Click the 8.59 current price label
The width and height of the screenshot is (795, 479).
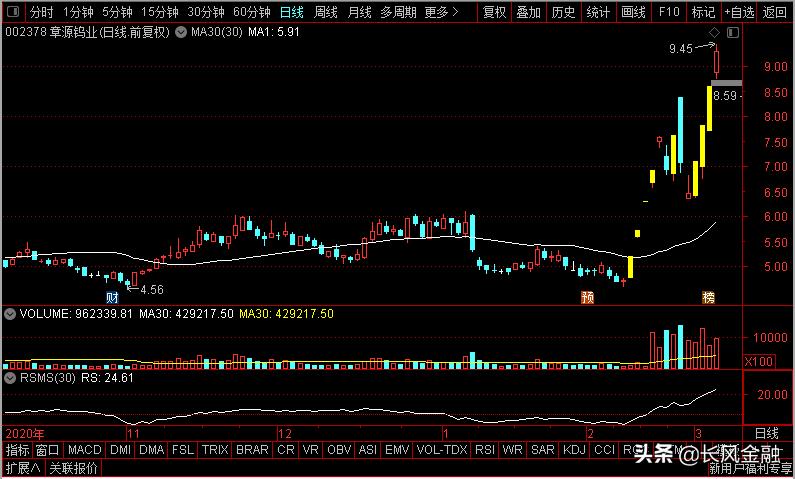tap(725, 95)
